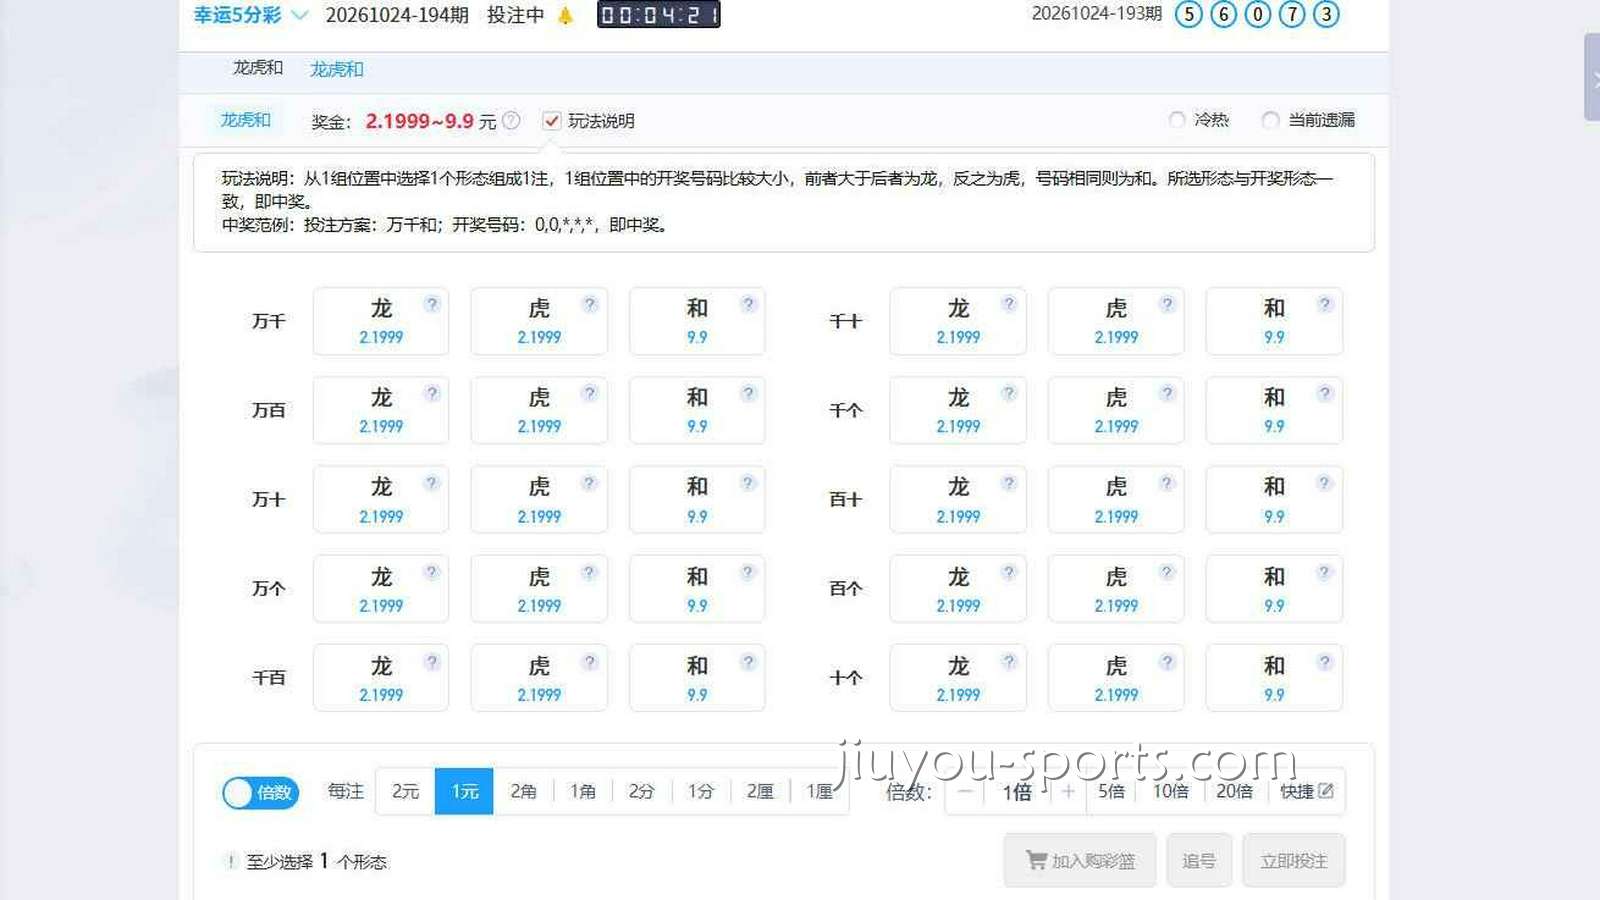Click the 立即投注 button
This screenshot has height=900, width=1600.
click(x=1294, y=860)
